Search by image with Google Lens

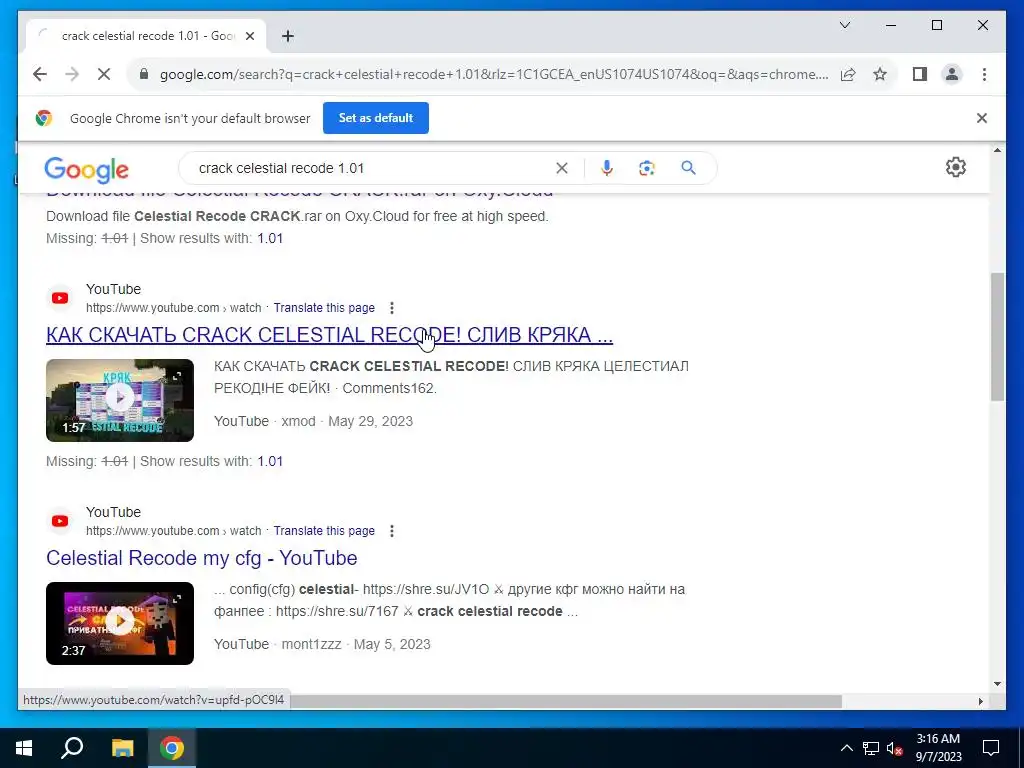tap(647, 168)
